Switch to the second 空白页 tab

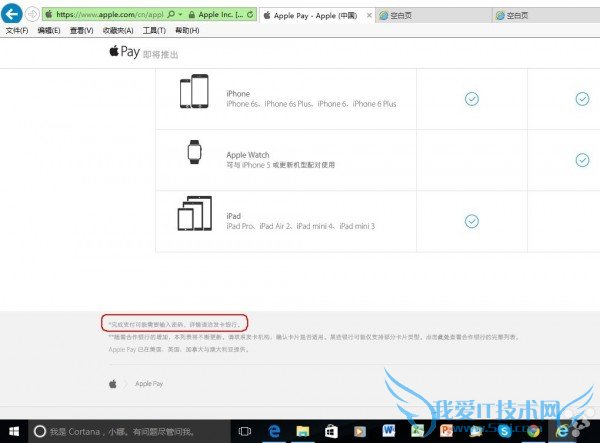[x=546, y=16]
